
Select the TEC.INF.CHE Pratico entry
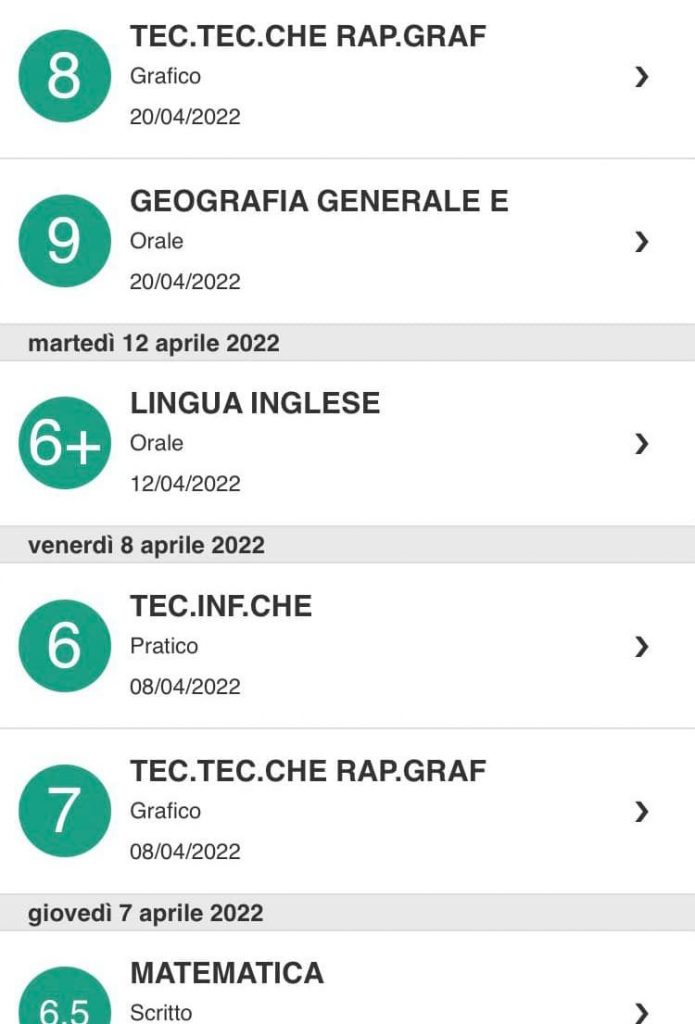click(348, 646)
